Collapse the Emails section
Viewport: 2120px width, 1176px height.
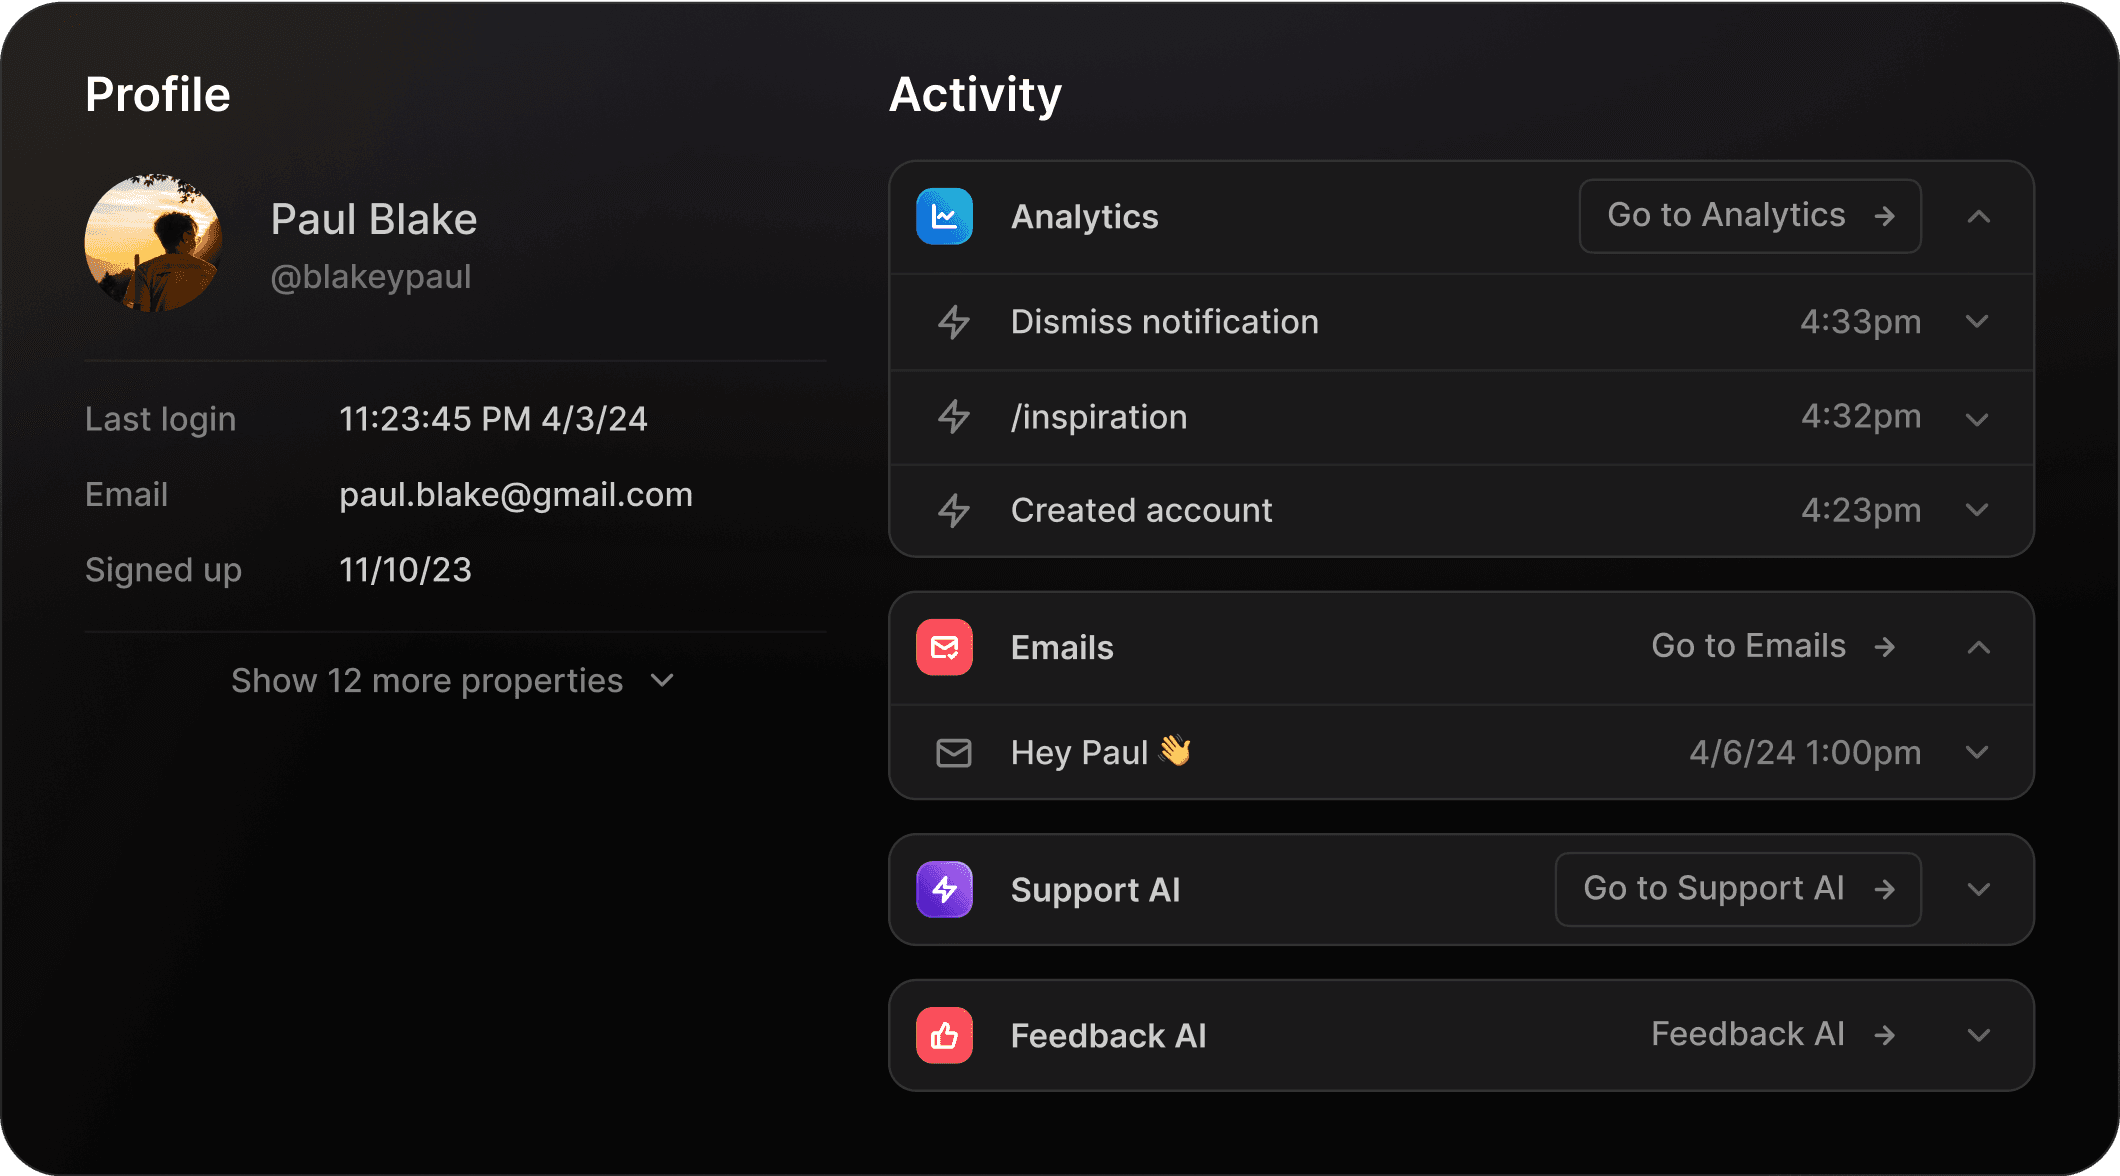pos(1978,647)
